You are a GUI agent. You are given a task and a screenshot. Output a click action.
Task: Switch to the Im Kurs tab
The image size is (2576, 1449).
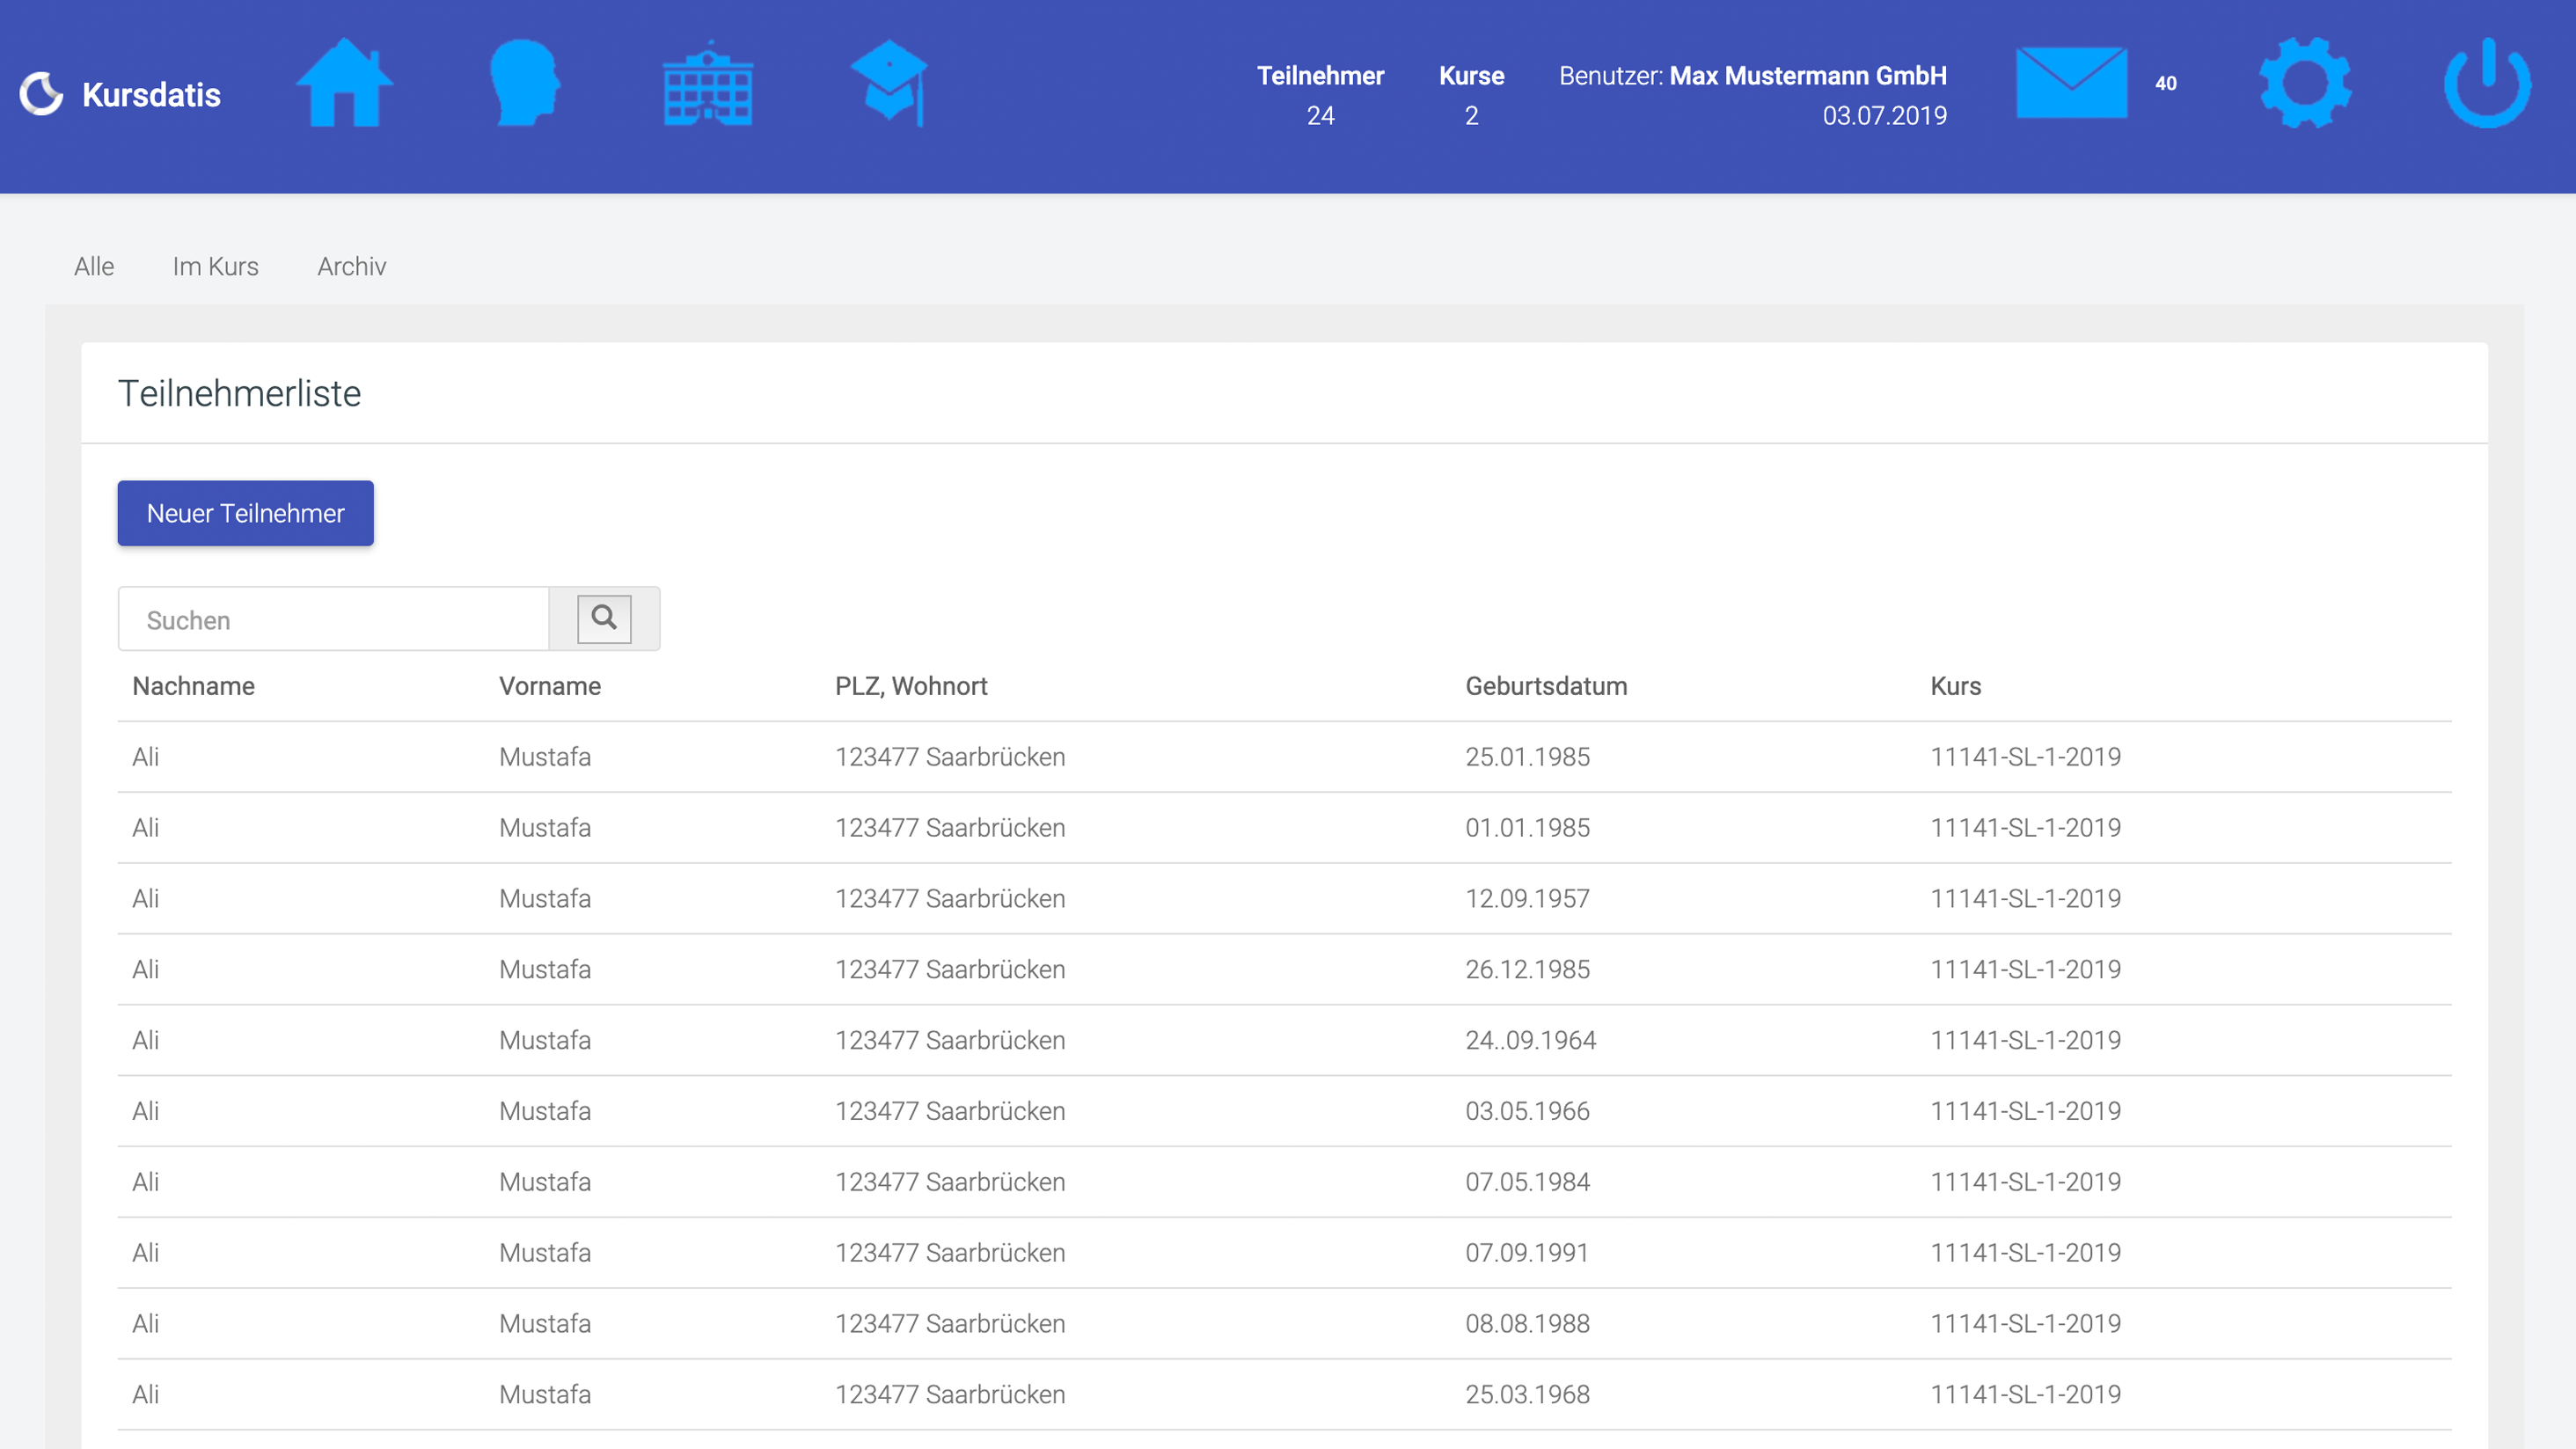point(215,266)
